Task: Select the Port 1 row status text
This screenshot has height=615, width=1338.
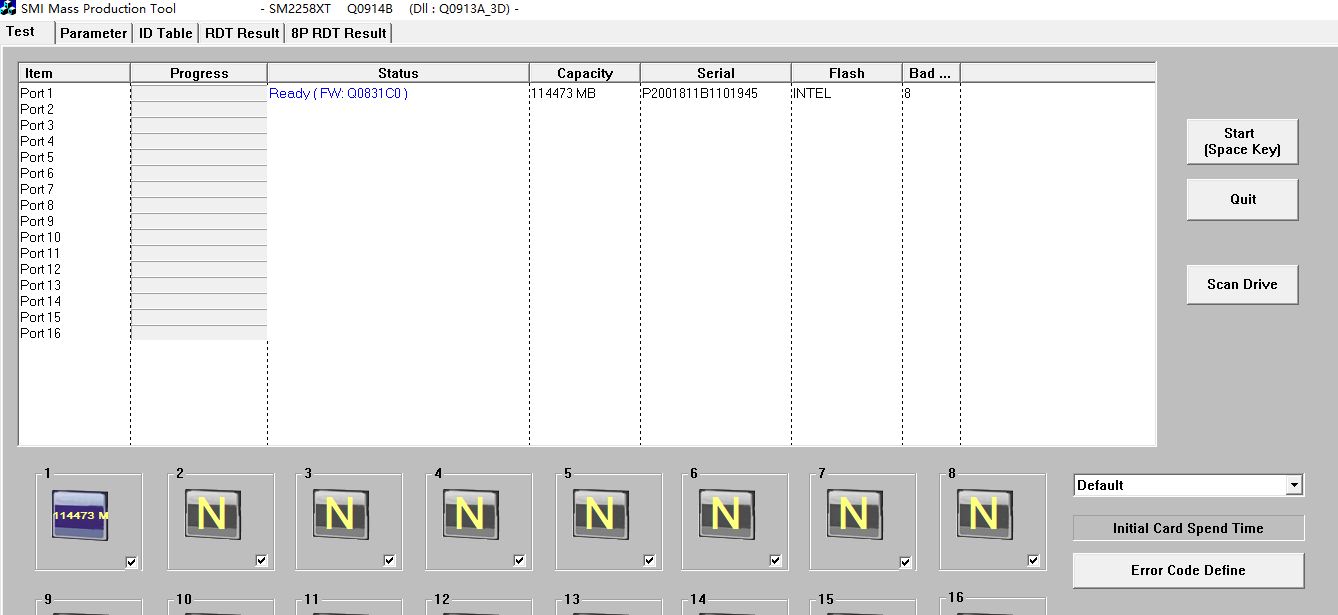Action: [338, 94]
